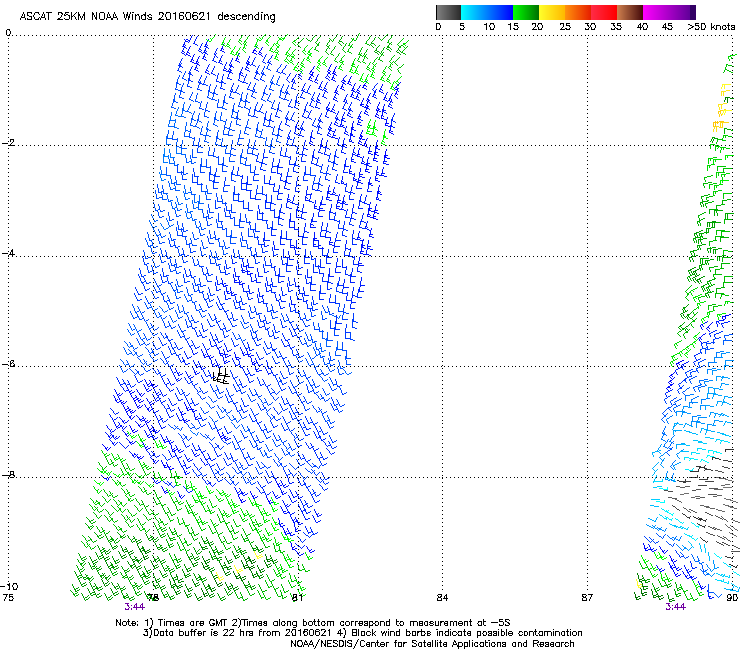Click the 'Data buffer is 22 hrs' note line
Image resolution: width=740 pixels, height=650 pixels.
coord(362,633)
